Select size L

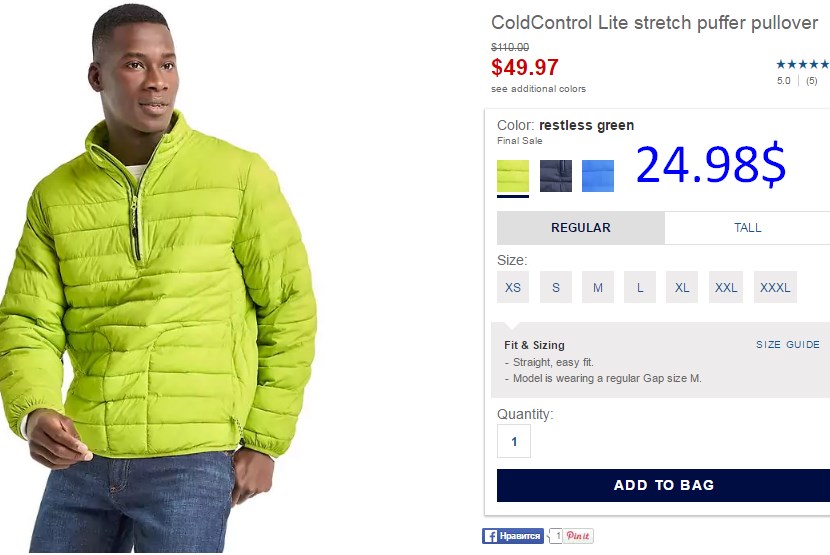pyautogui.click(x=639, y=287)
